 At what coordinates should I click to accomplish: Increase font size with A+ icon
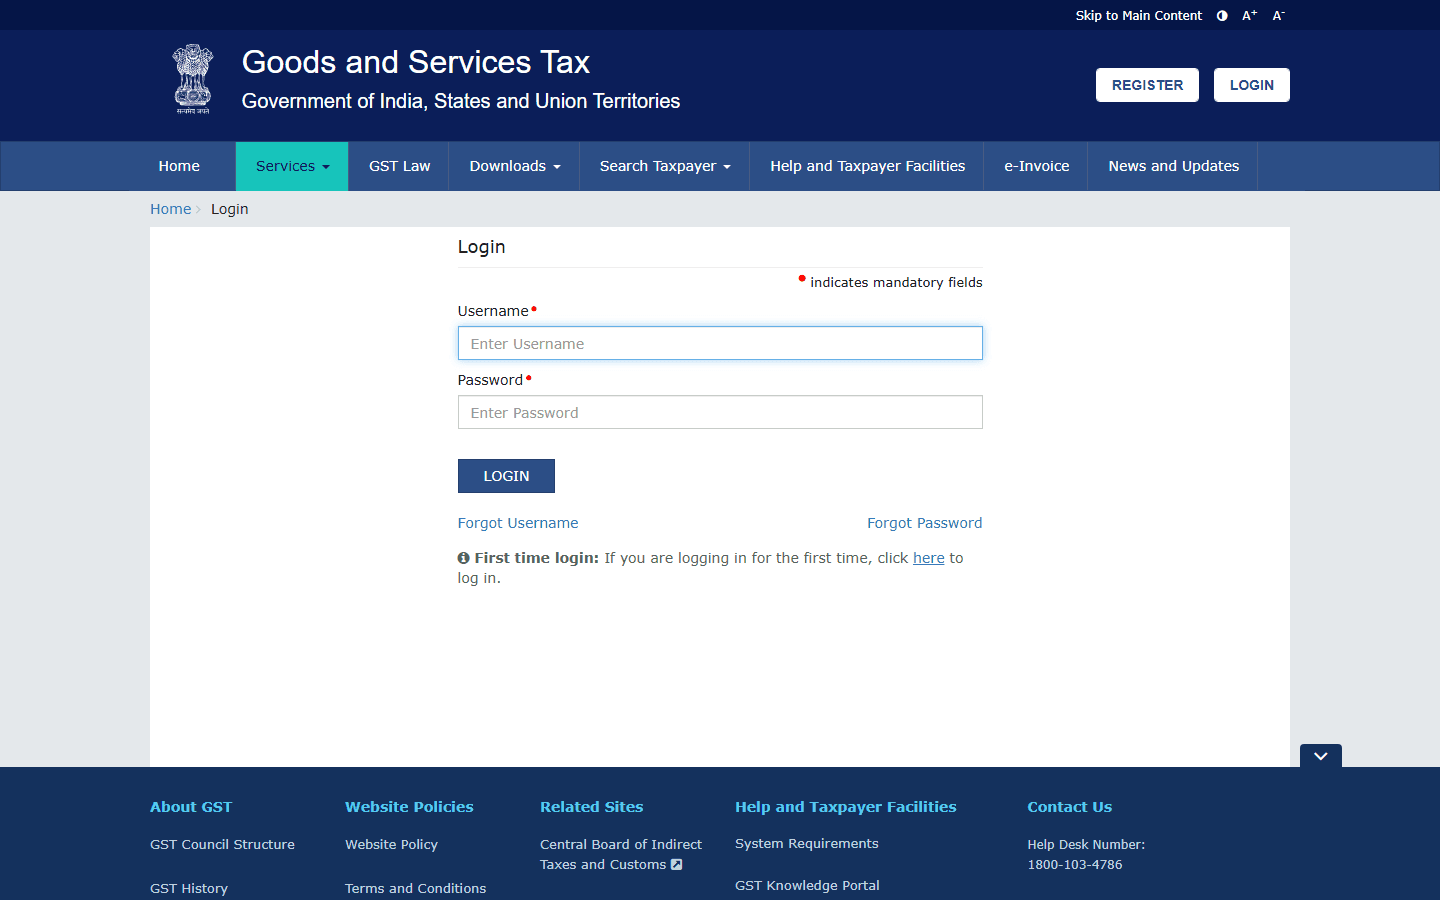click(1250, 16)
